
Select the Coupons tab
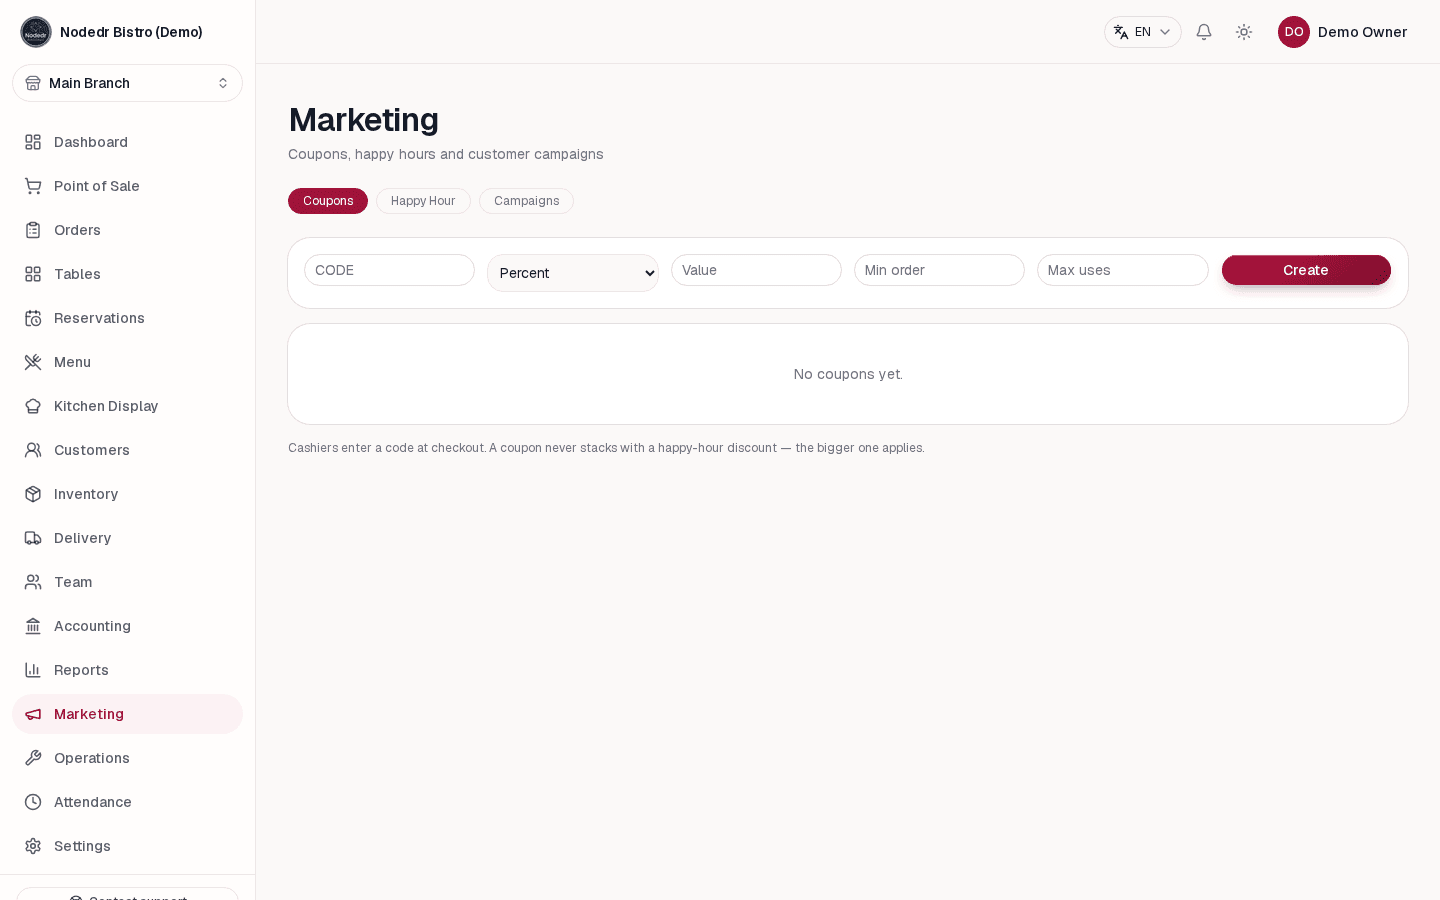point(328,201)
